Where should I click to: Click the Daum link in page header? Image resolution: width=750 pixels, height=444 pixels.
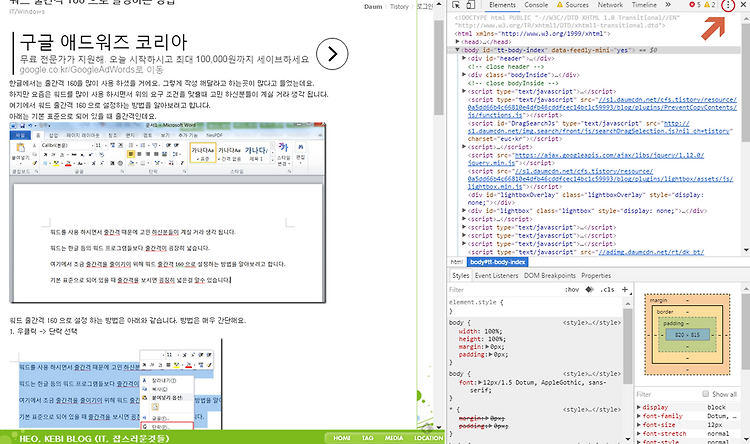click(x=373, y=7)
